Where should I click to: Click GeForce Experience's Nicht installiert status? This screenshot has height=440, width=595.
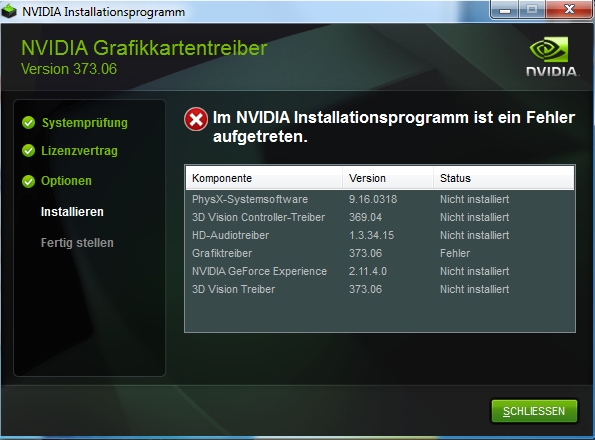(474, 271)
